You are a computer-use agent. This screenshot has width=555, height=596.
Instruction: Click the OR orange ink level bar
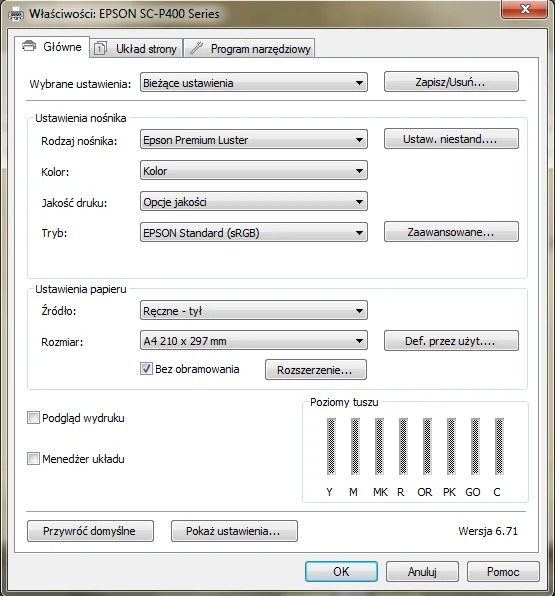427,446
